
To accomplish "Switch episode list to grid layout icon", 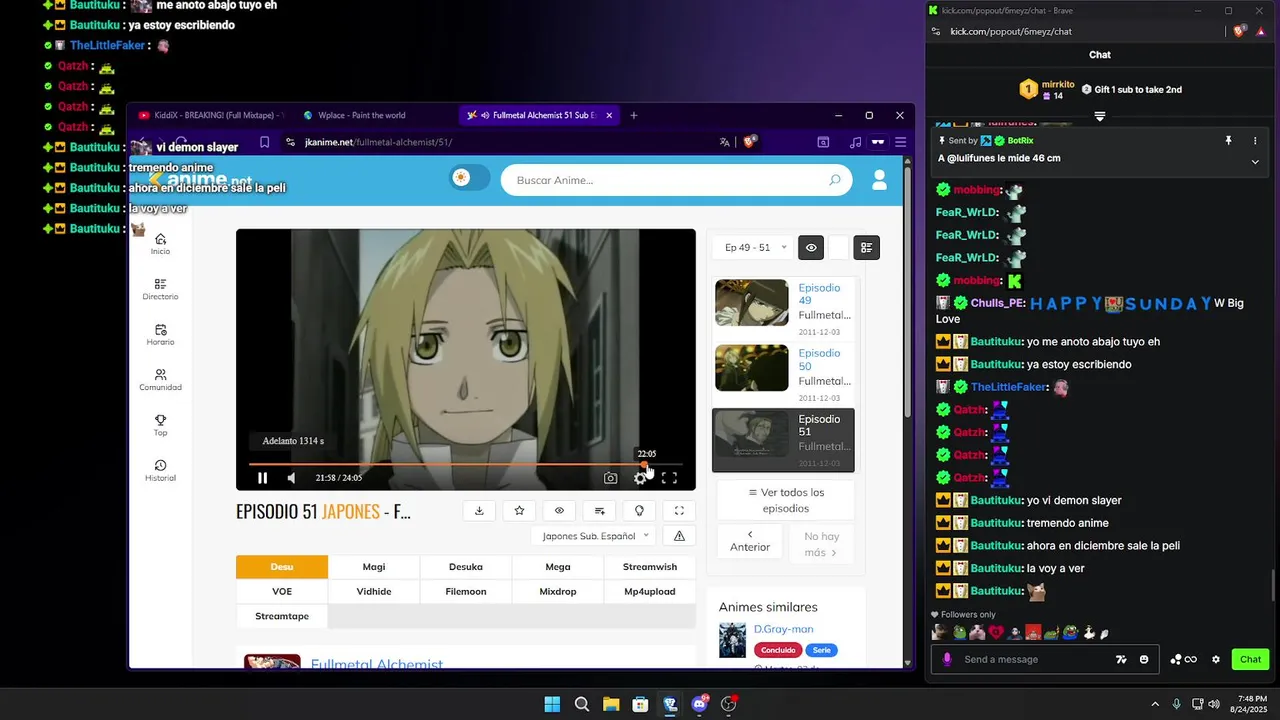I will (867, 247).
